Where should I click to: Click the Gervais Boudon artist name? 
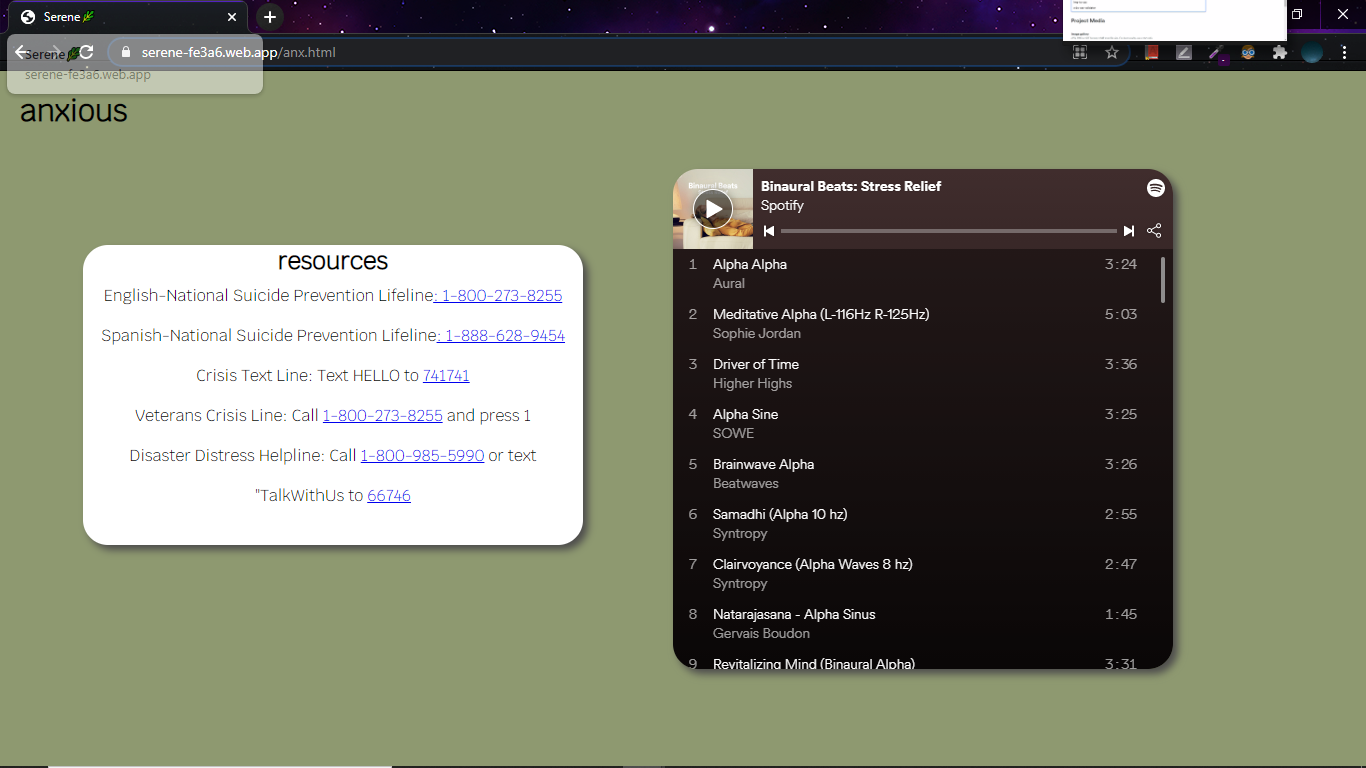click(761, 633)
